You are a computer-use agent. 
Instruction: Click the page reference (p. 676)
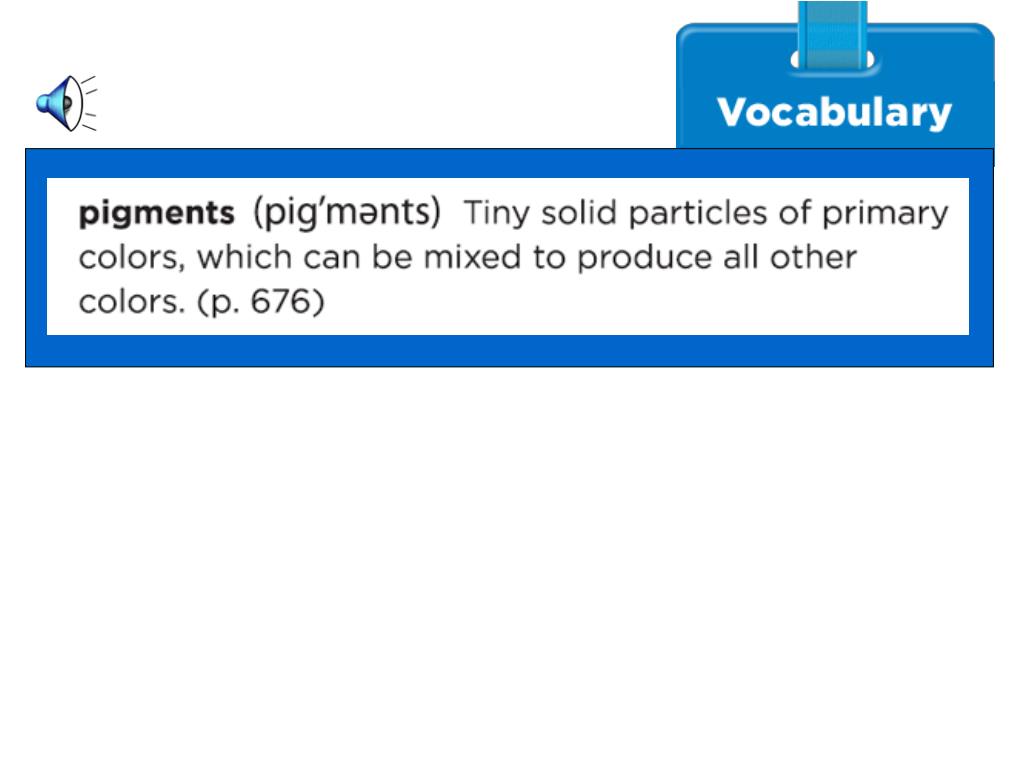tap(261, 302)
